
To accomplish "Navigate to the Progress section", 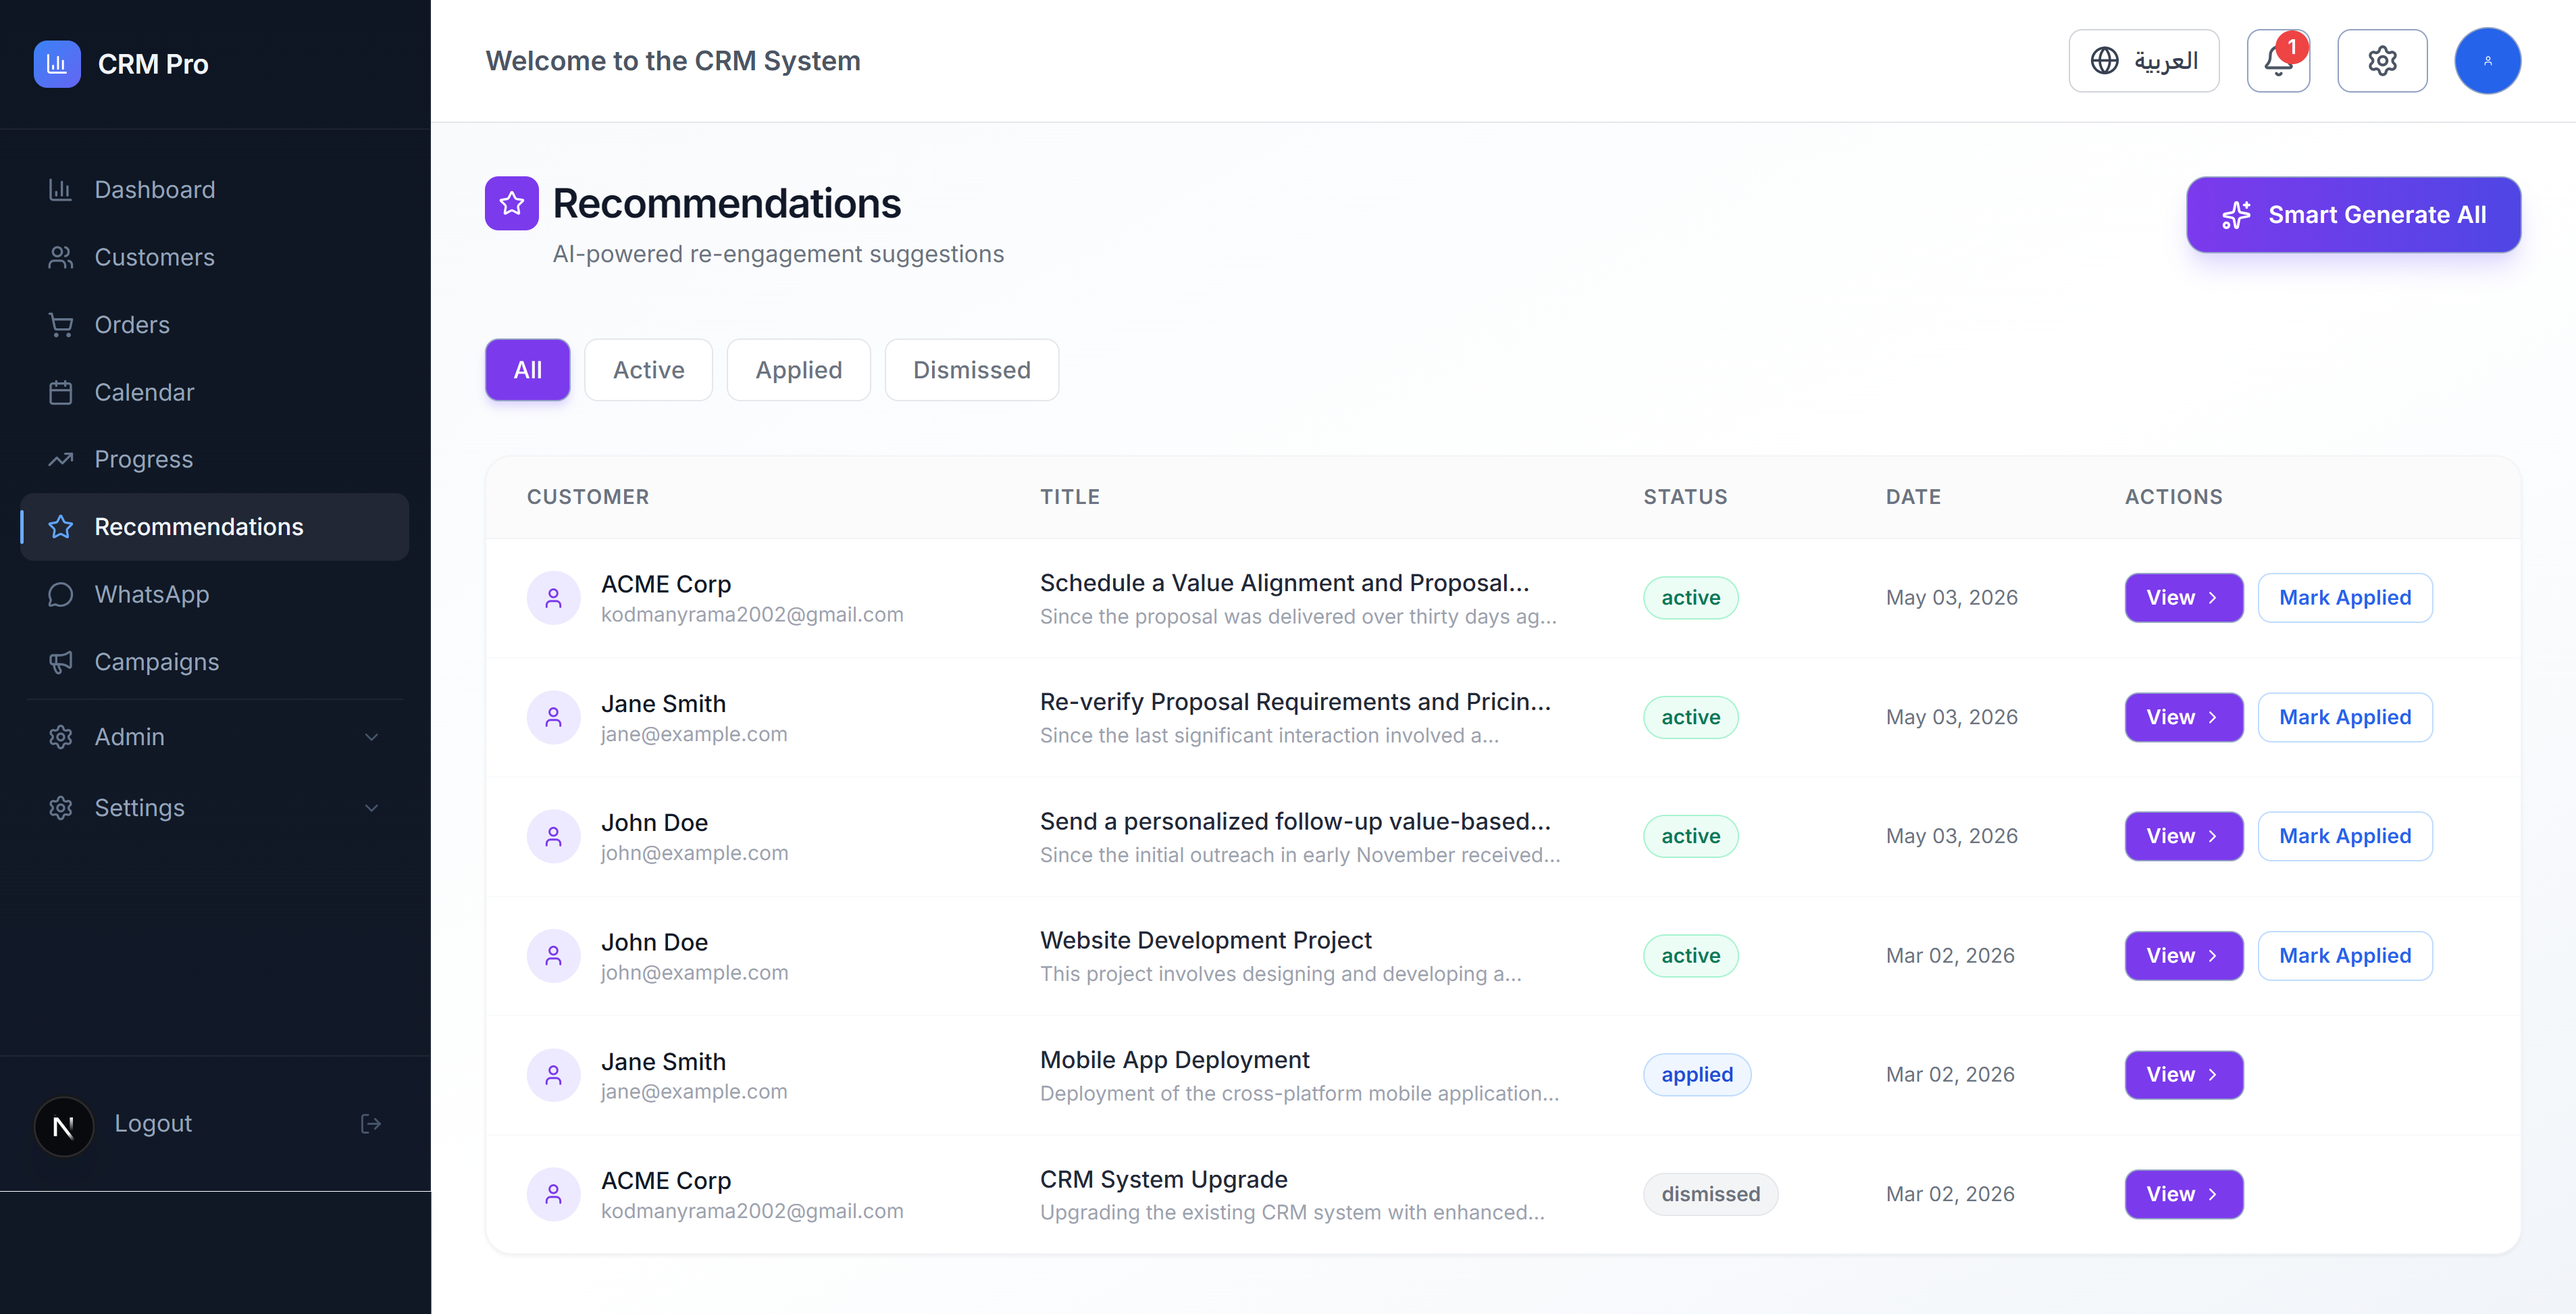I will tap(214, 459).
